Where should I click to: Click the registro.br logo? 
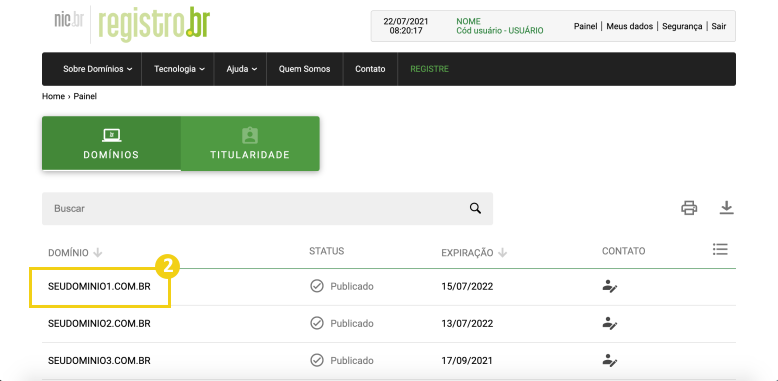click(154, 24)
